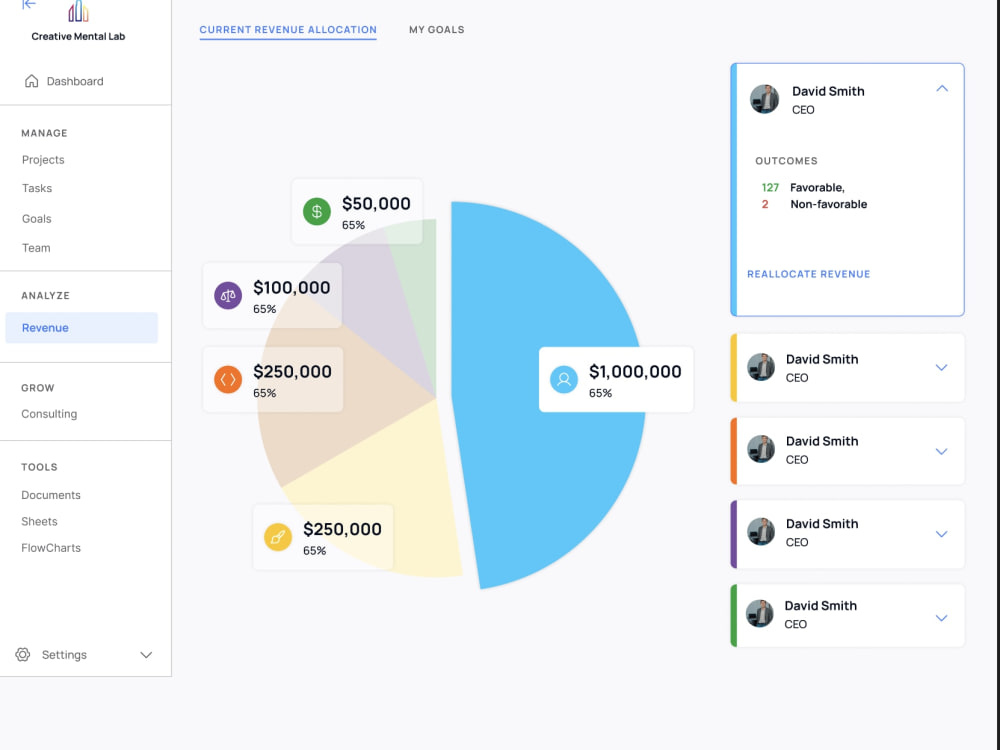The width and height of the screenshot is (1000, 750).
Task: Expand the purple-striped David Smith card
Action: tap(941, 534)
